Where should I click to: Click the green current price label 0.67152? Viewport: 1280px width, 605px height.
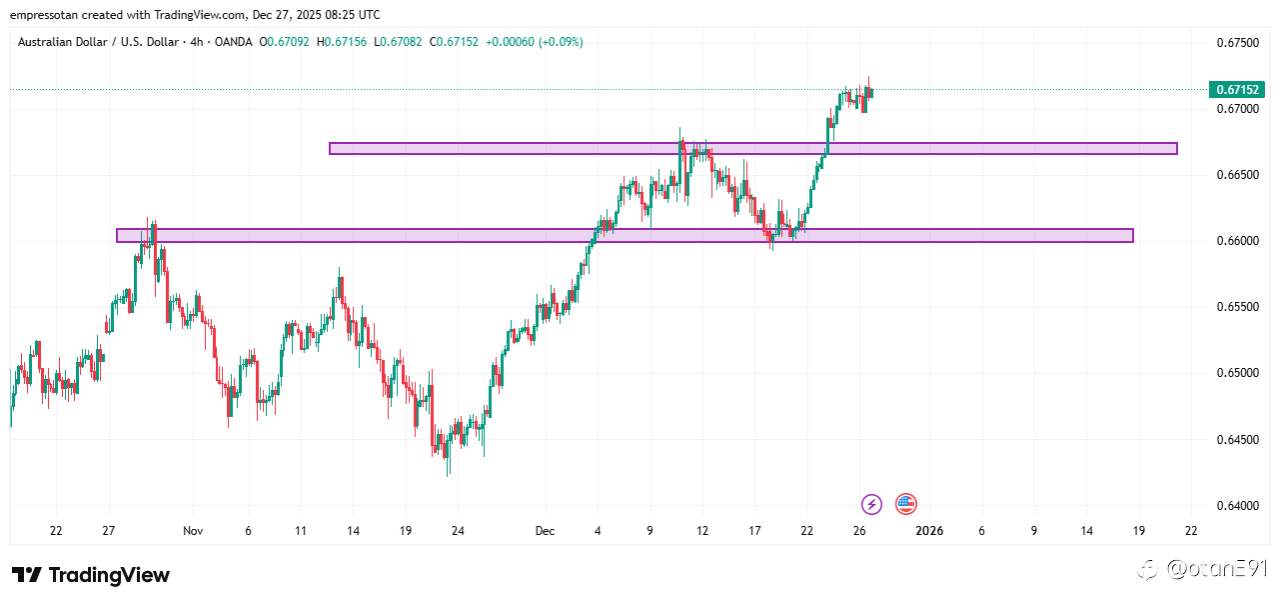click(1236, 90)
